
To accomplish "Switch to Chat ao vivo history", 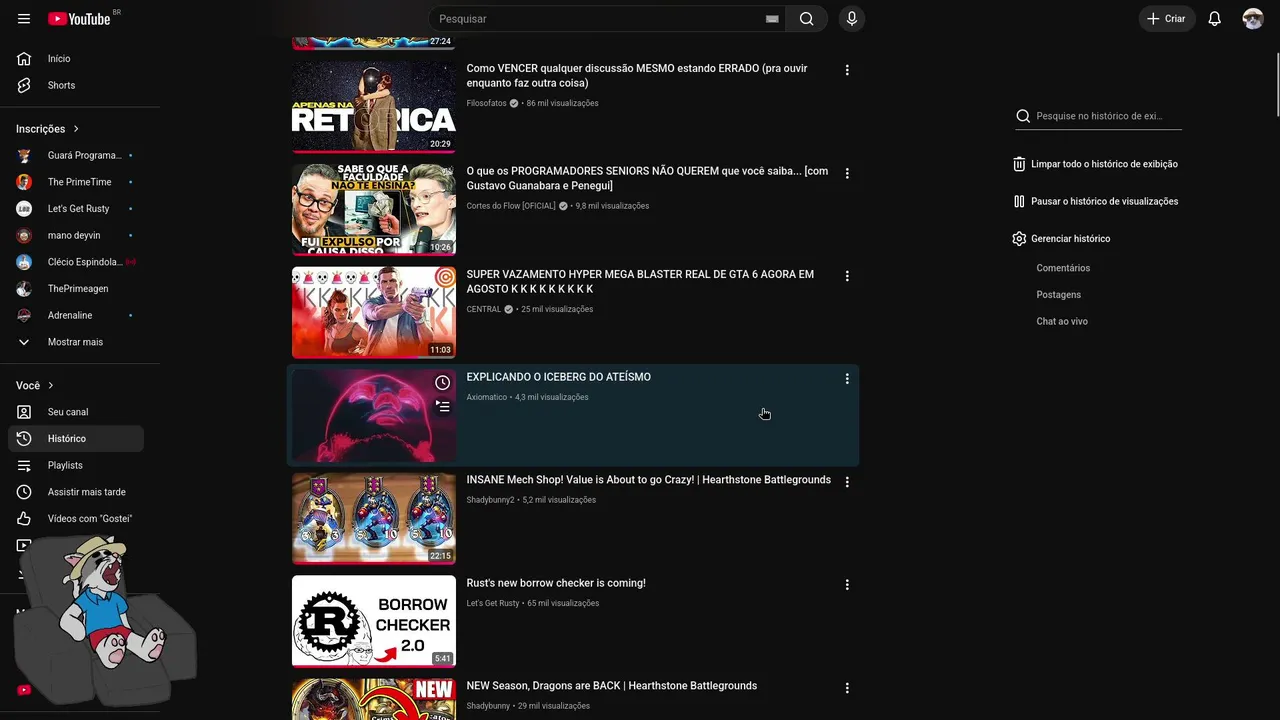I will [1062, 321].
